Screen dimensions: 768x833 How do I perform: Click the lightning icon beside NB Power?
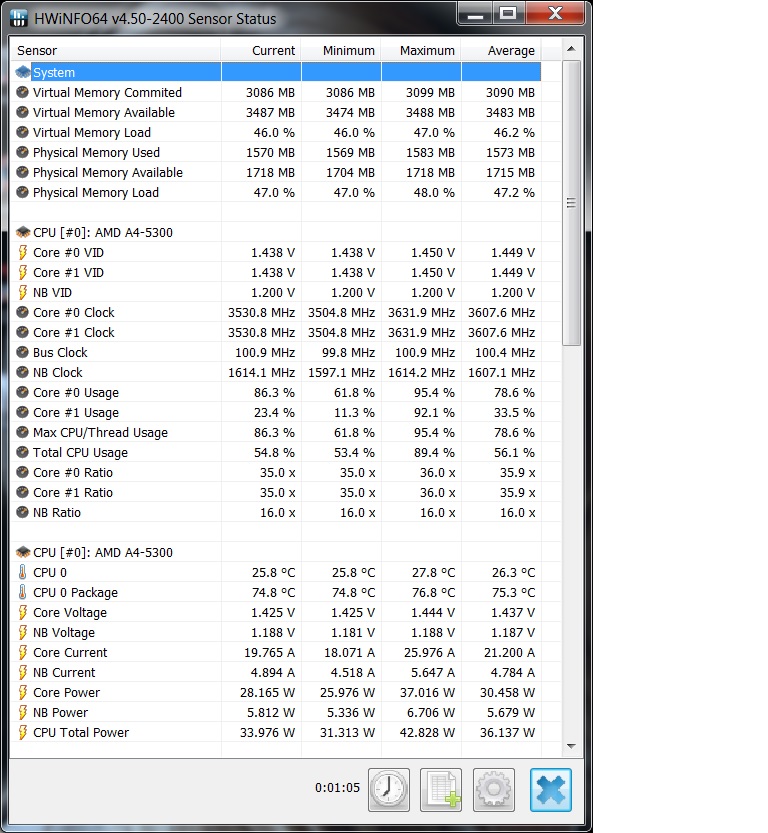coord(22,712)
